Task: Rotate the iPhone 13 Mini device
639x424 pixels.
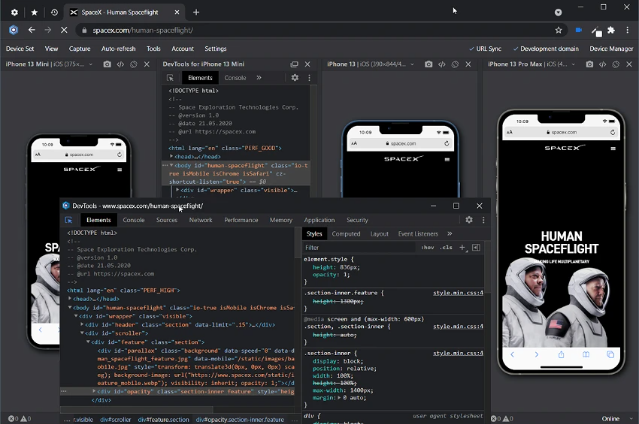Action: 133,64
